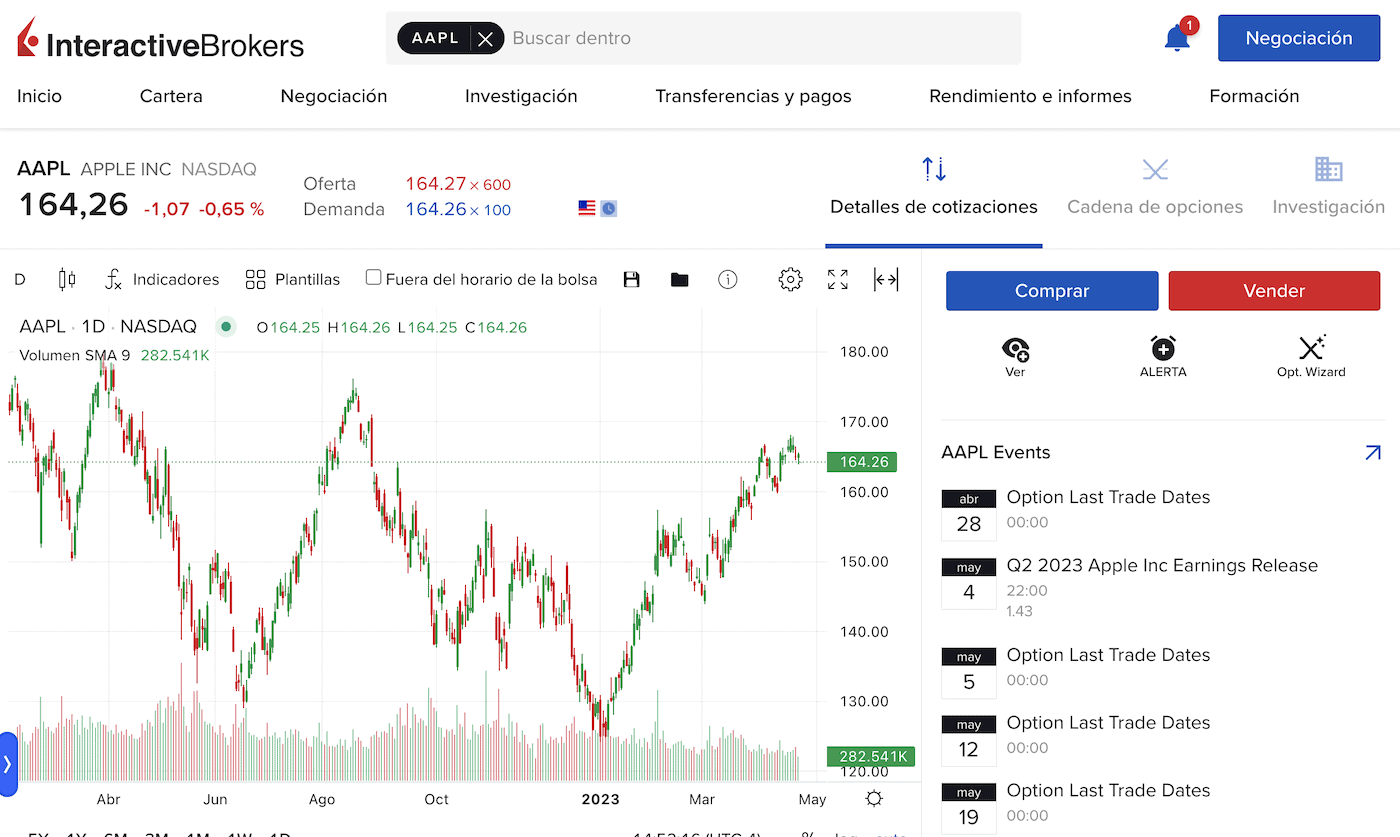Expand chart to fullscreen
This screenshot has width=1400, height=837.
pyautogui.click(x=838, y=280)
